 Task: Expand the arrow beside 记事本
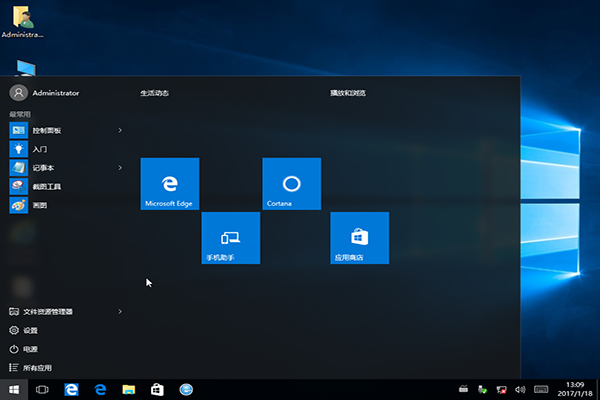[x=120, y=167]
